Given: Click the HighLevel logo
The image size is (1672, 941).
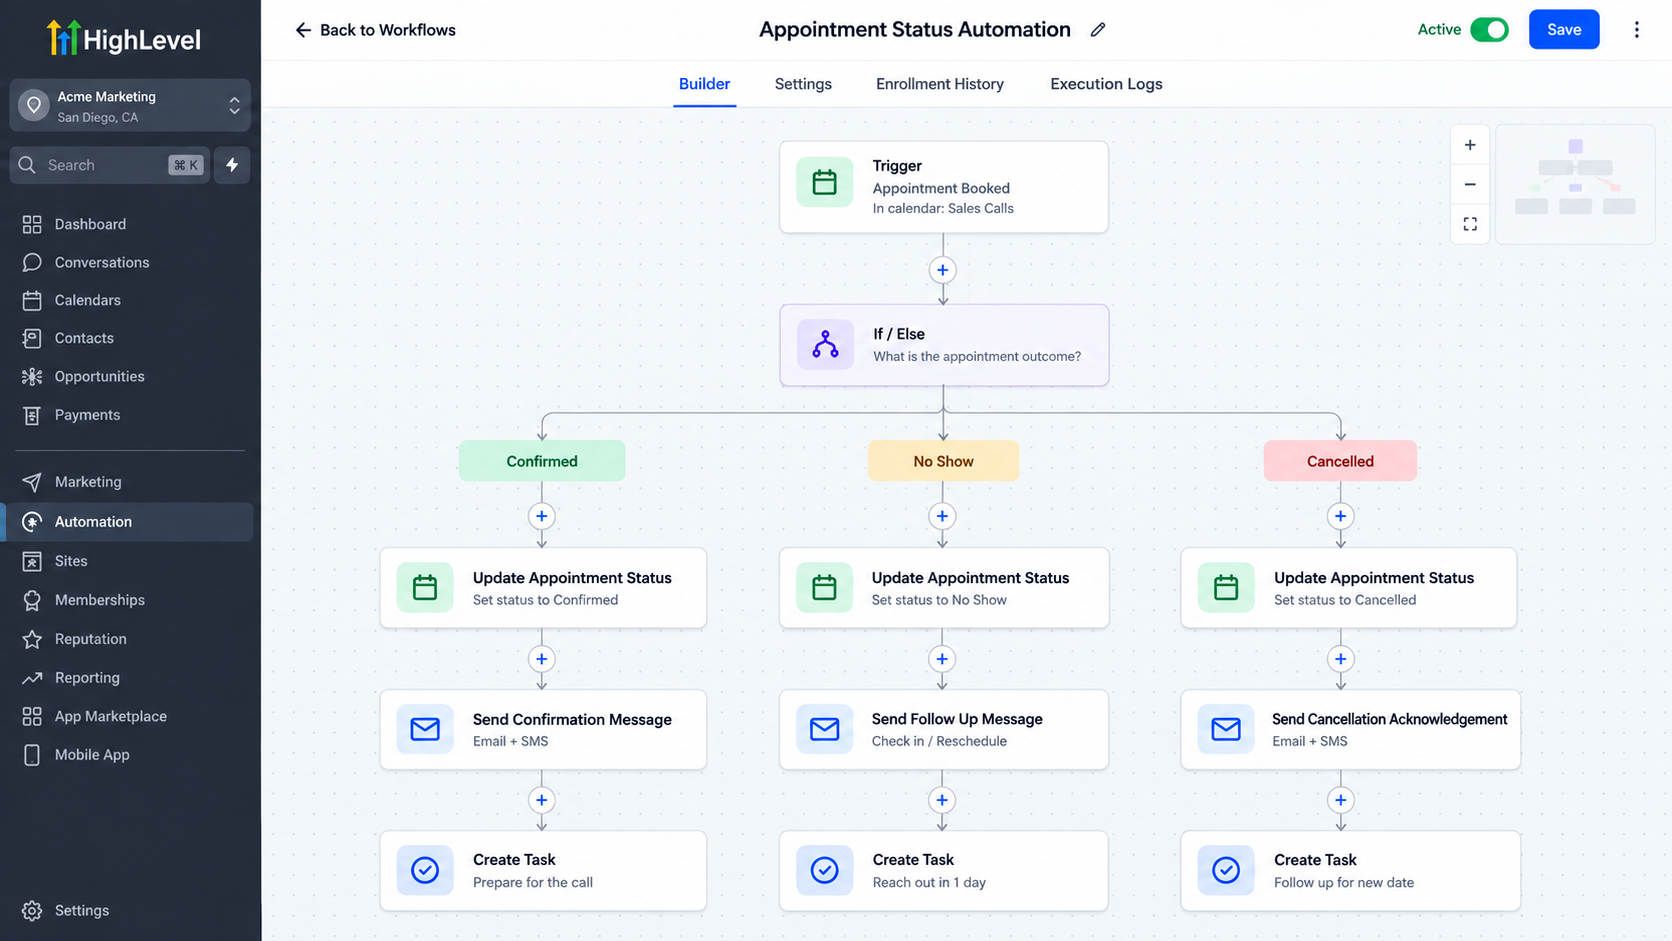Looking at the screenshot, I should click(x=124, y=39).
